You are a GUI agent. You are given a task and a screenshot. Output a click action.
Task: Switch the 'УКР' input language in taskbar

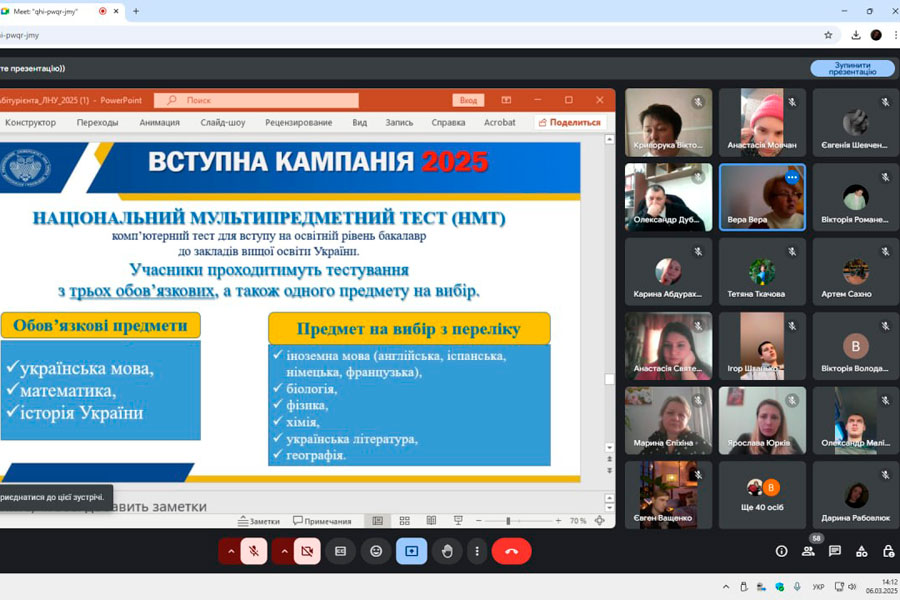[818, 587]
